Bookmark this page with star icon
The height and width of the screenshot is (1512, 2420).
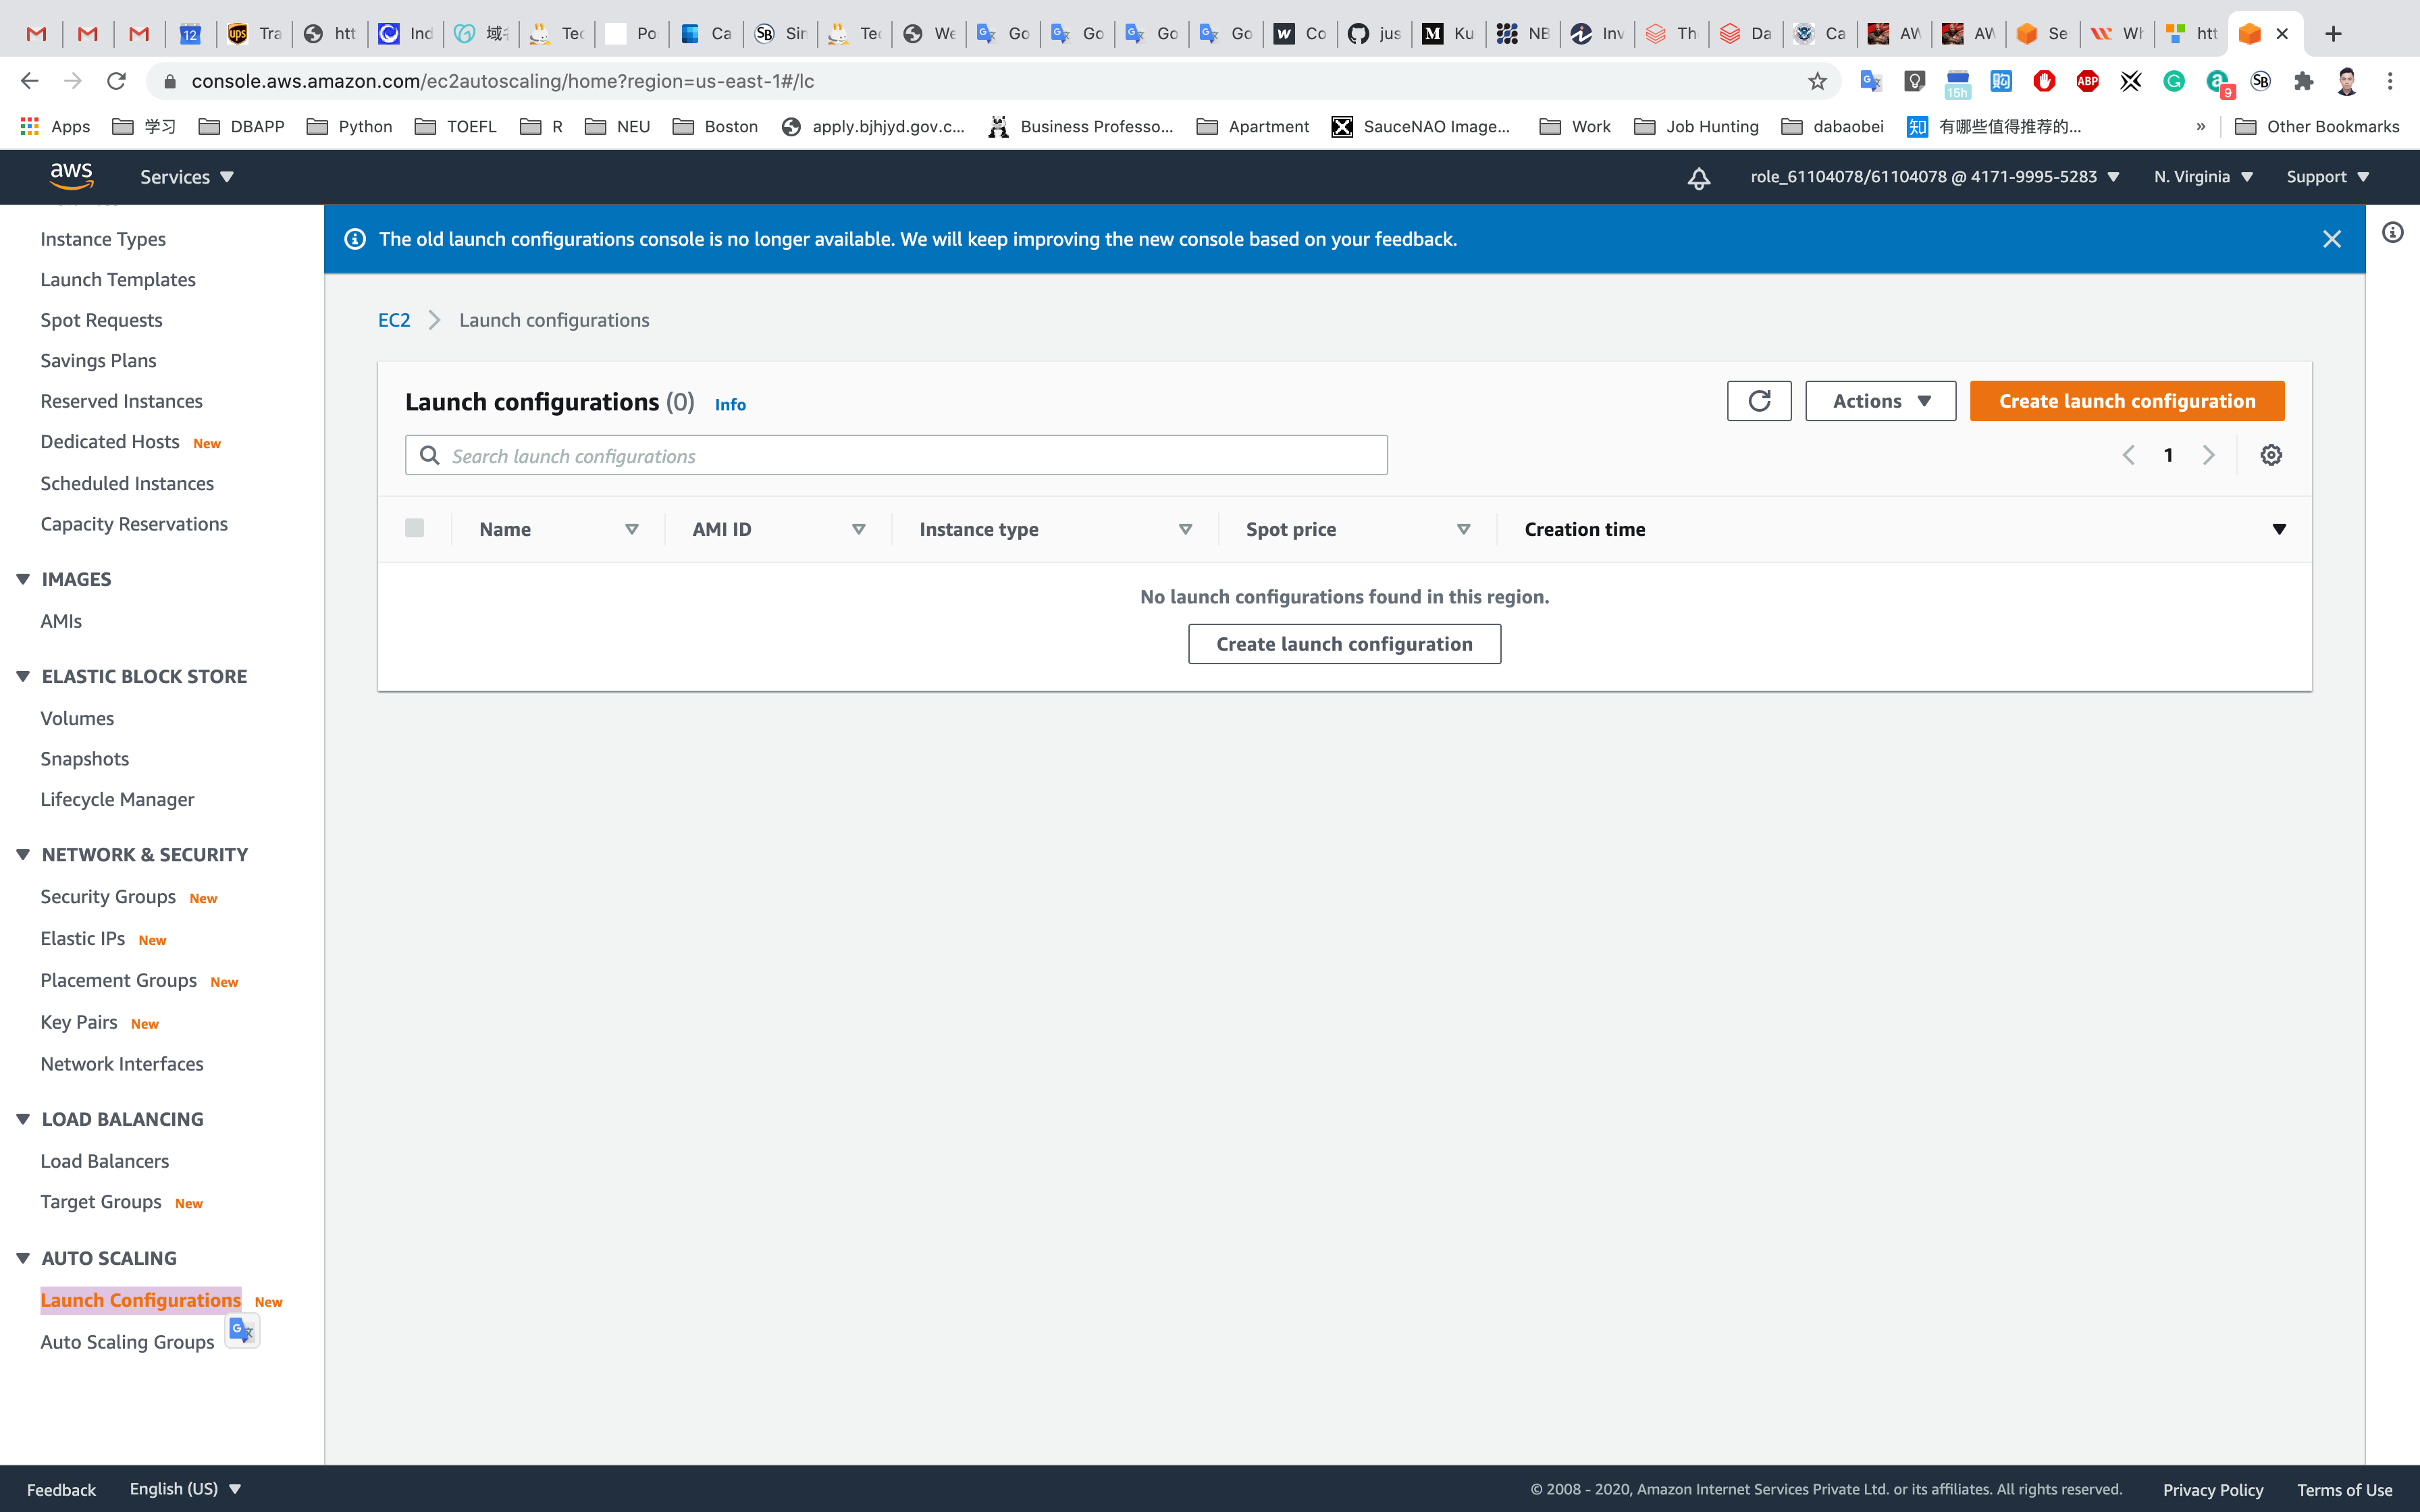pos(1817,81)
